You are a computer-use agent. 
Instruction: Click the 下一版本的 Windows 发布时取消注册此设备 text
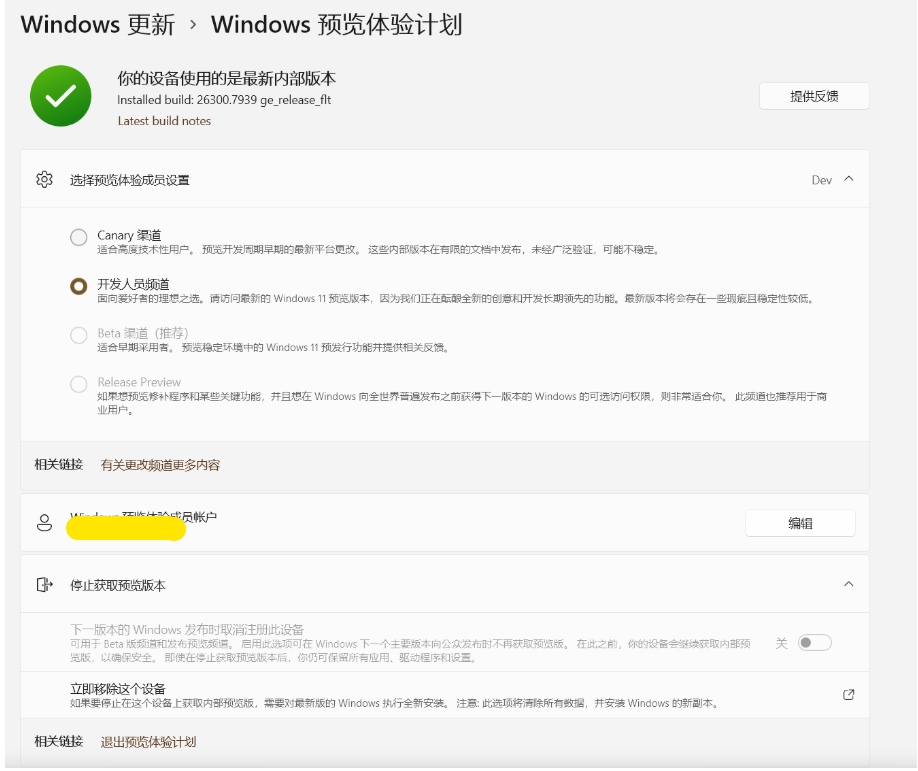pyautogui.click(x=187, y=630)
